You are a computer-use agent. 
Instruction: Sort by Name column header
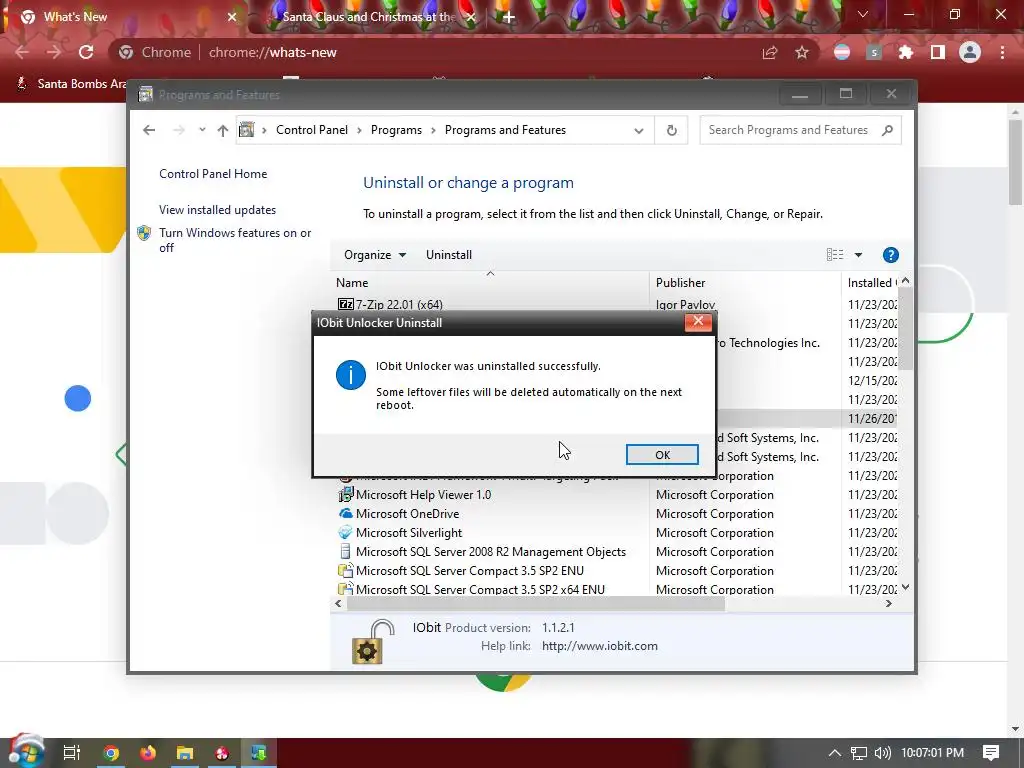tap(490, 283)
